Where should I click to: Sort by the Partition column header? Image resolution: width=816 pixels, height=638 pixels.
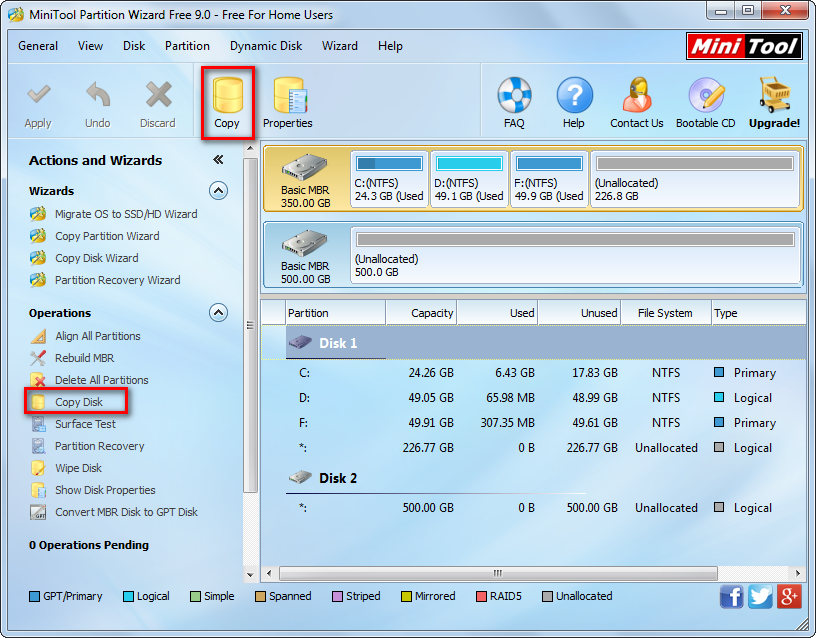336,313
